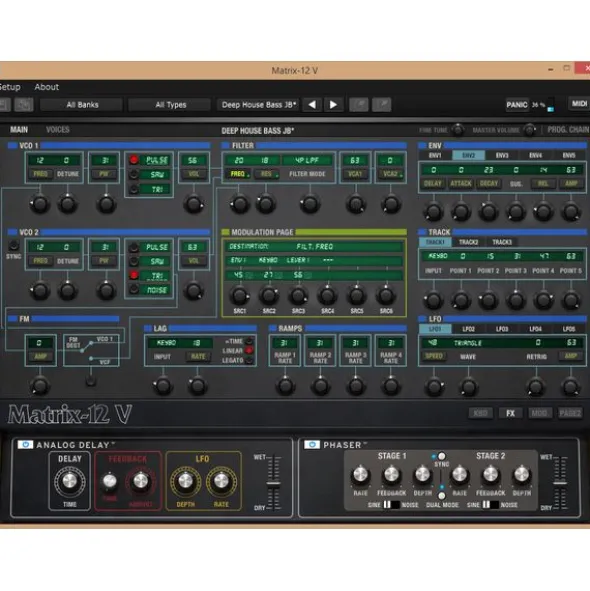The width and height of the screenshot is (590, 591).
Task: Click the Filter FREQ knob
Action: [x=239, y=204]
